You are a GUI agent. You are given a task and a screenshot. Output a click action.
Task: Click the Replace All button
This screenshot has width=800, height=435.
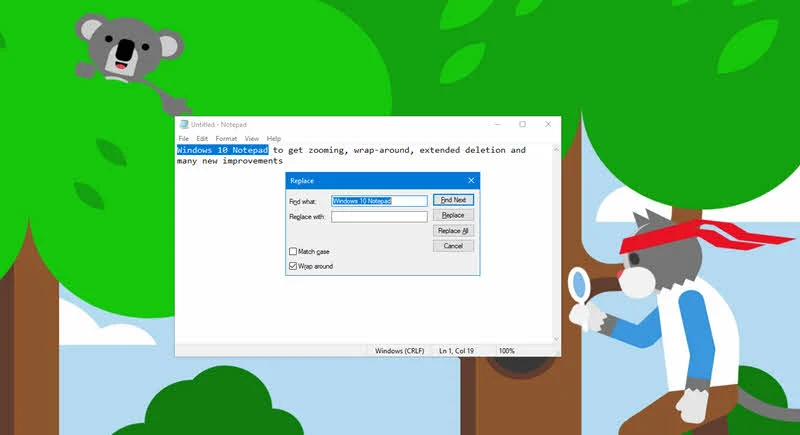pyautogui.click(x=453, y=231)
